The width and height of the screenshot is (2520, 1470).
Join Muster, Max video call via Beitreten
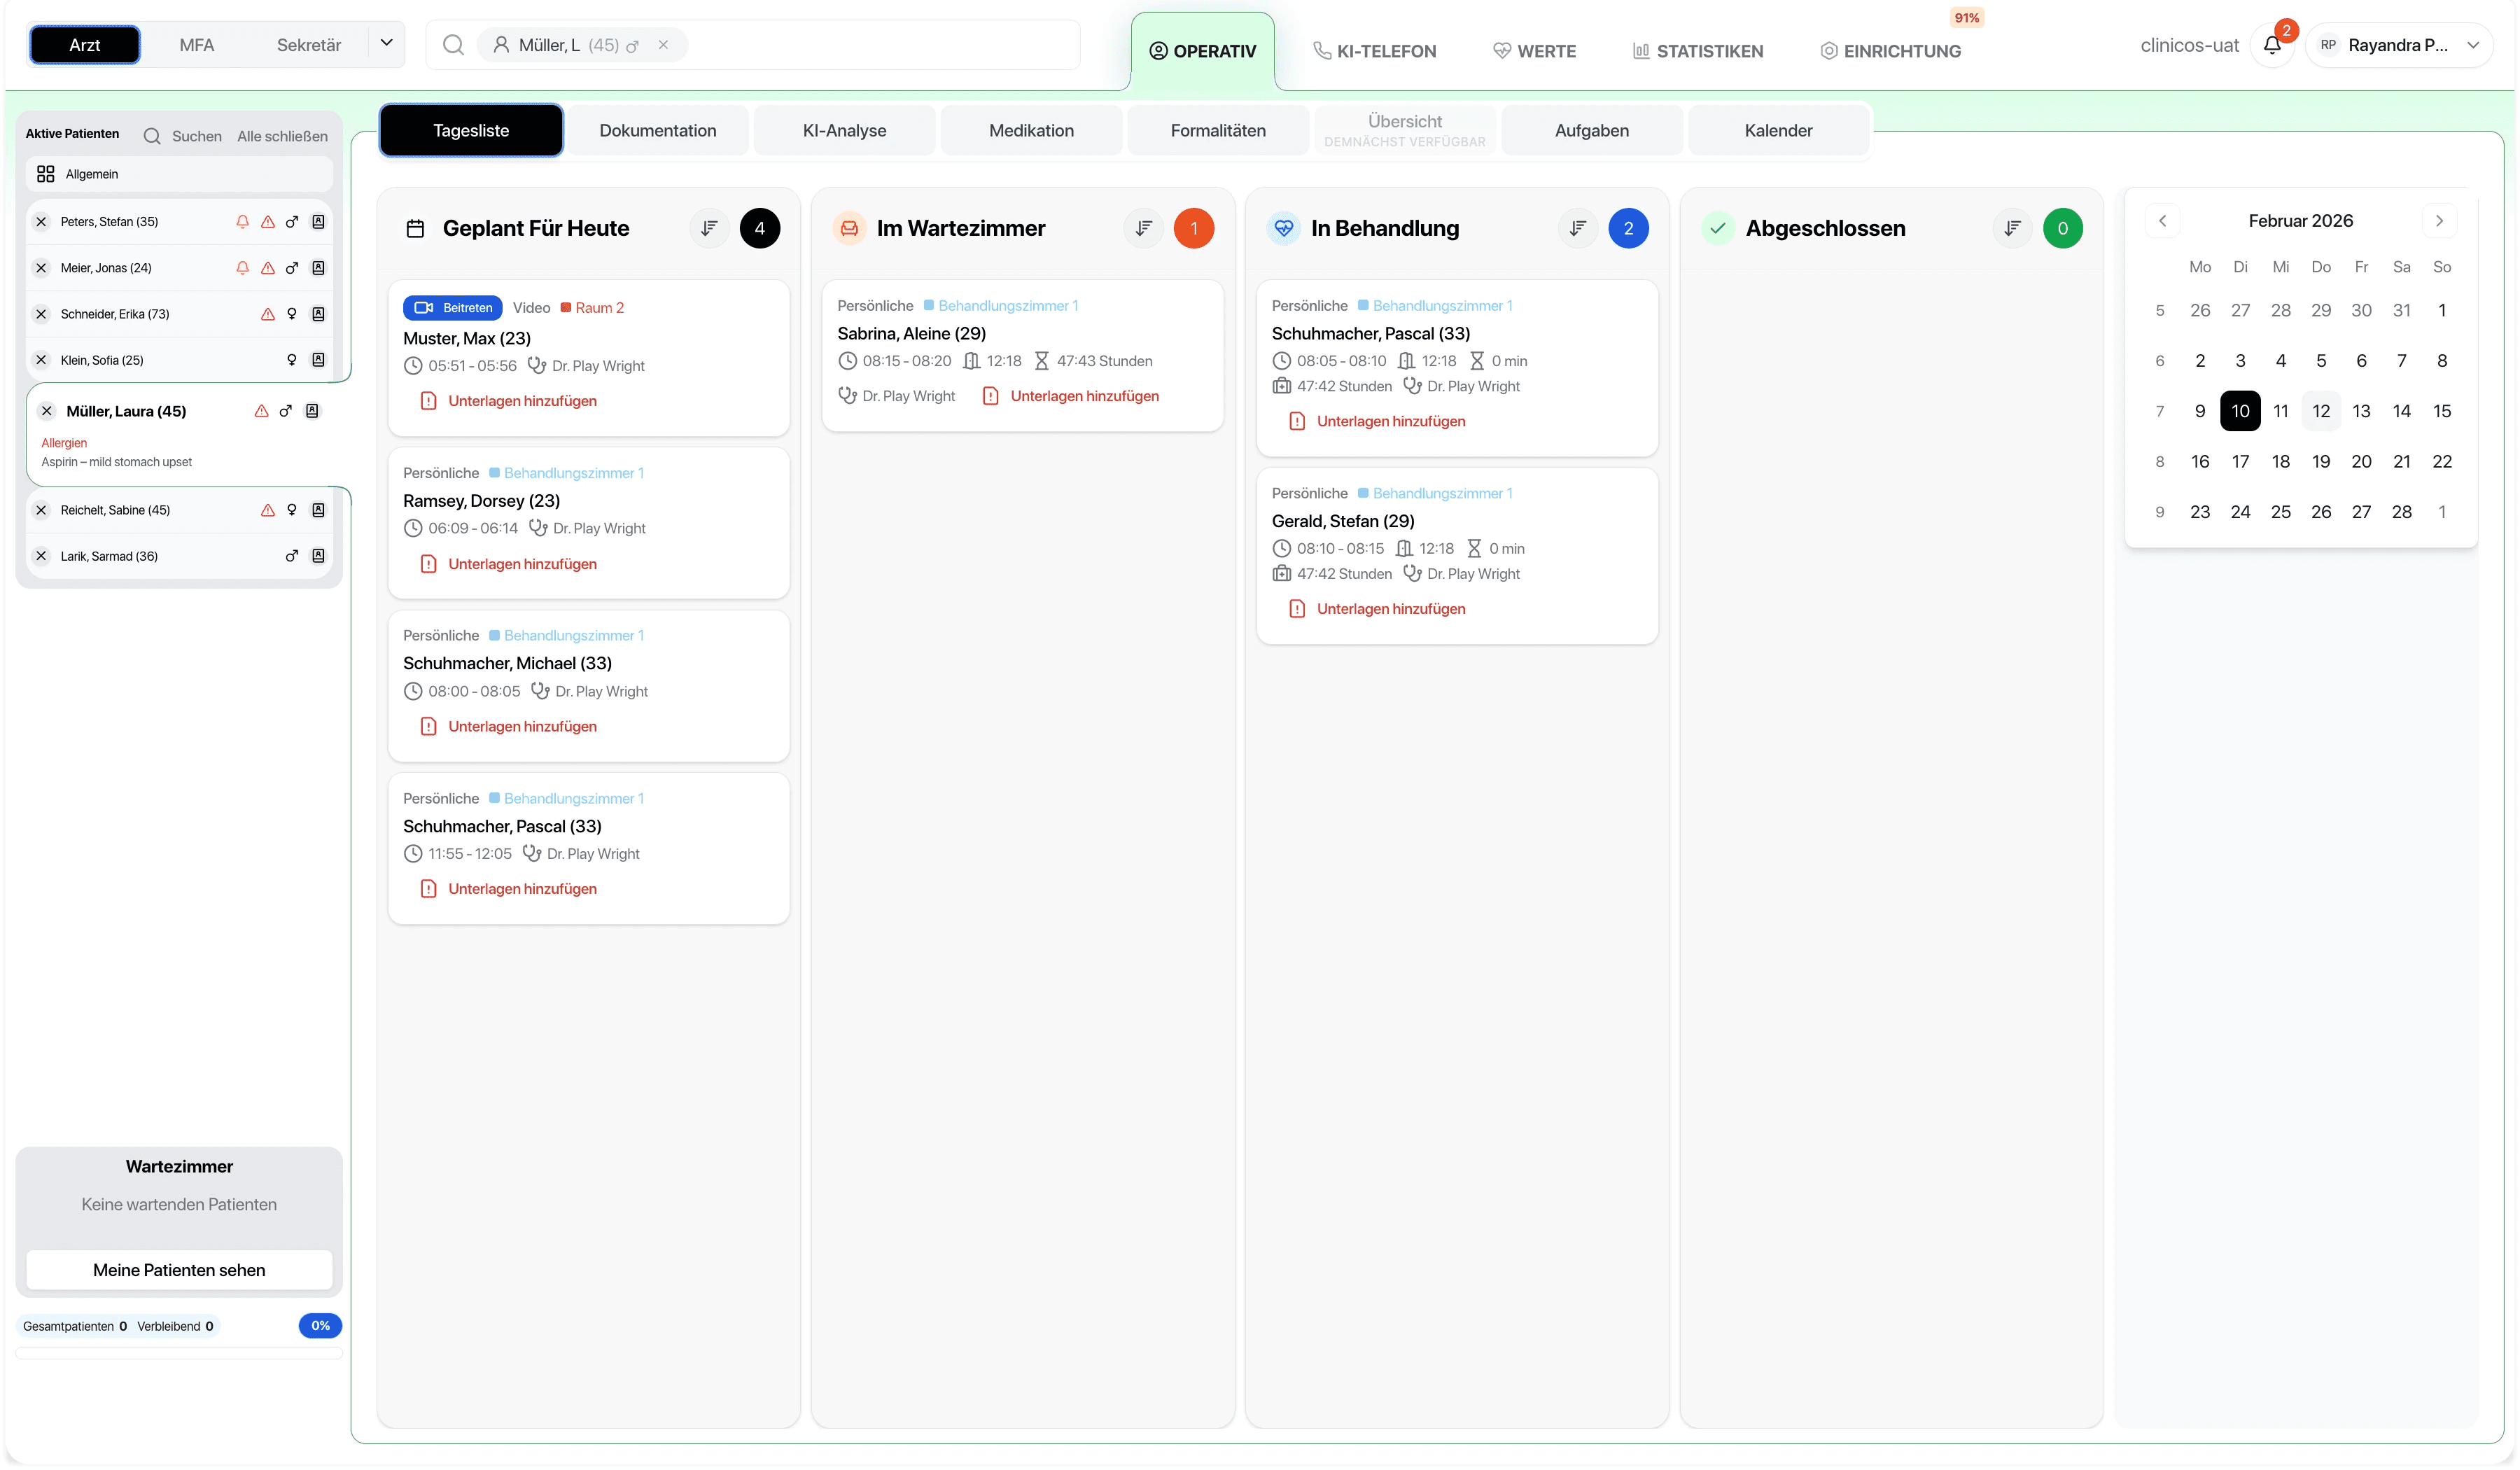point(453,308)
